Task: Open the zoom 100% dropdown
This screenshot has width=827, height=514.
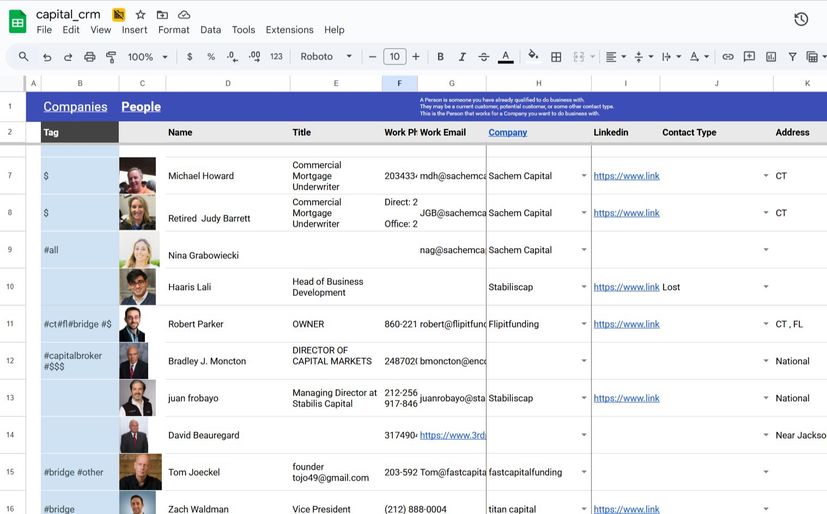Action: 148,57
